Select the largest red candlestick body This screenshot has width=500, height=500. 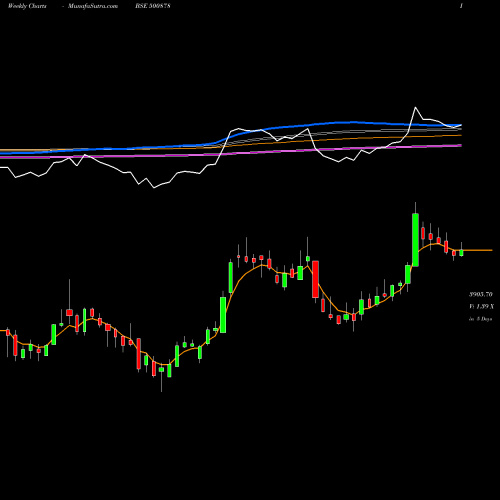315,279
